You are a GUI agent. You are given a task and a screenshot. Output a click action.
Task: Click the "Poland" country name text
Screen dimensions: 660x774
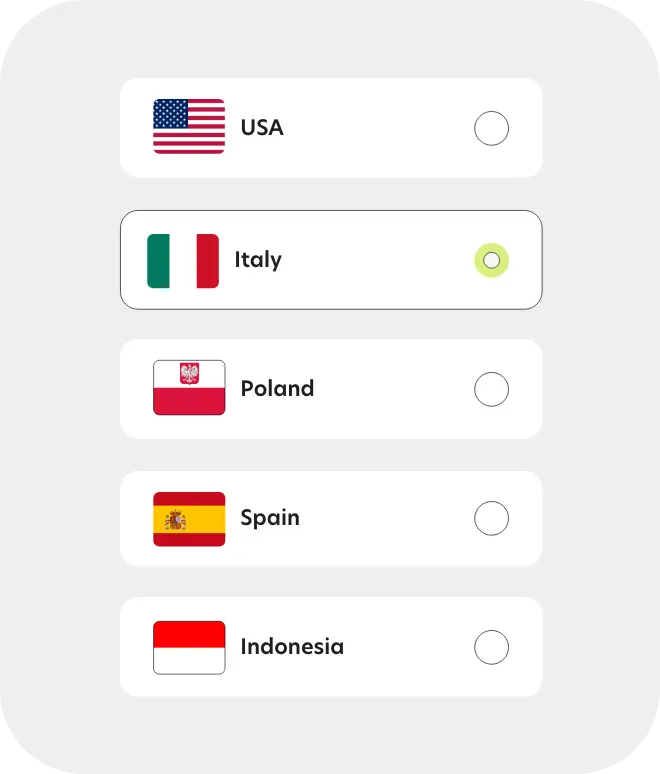pyautogui.click(x=277, y=389)
